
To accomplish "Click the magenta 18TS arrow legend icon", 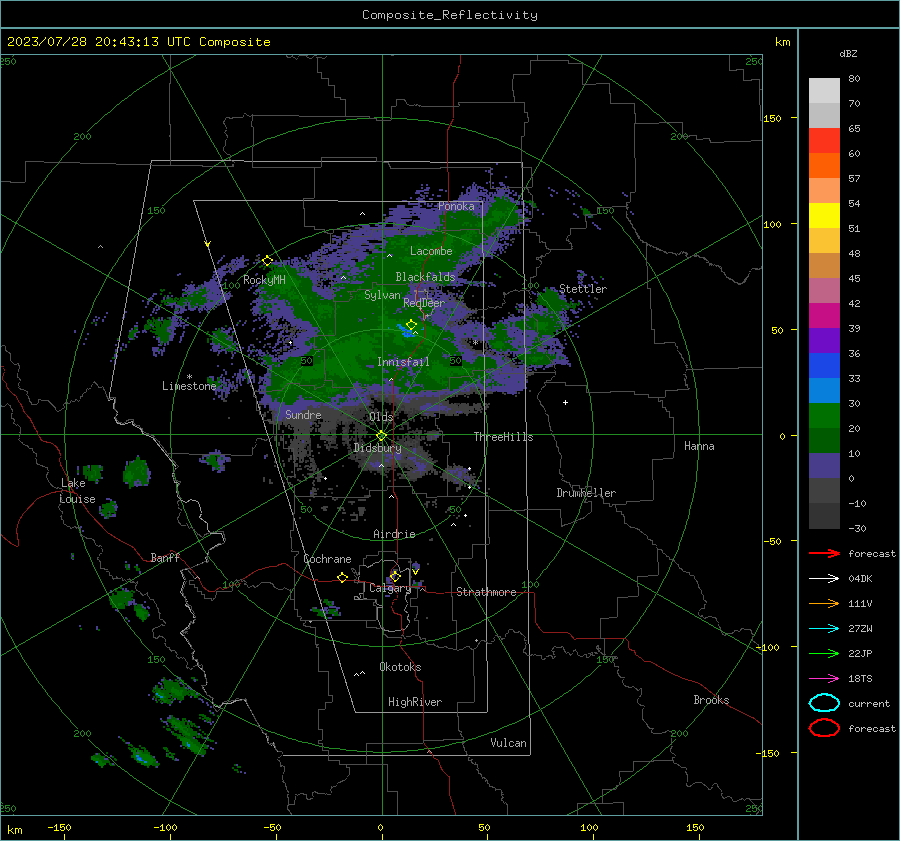I will [824, 679].
